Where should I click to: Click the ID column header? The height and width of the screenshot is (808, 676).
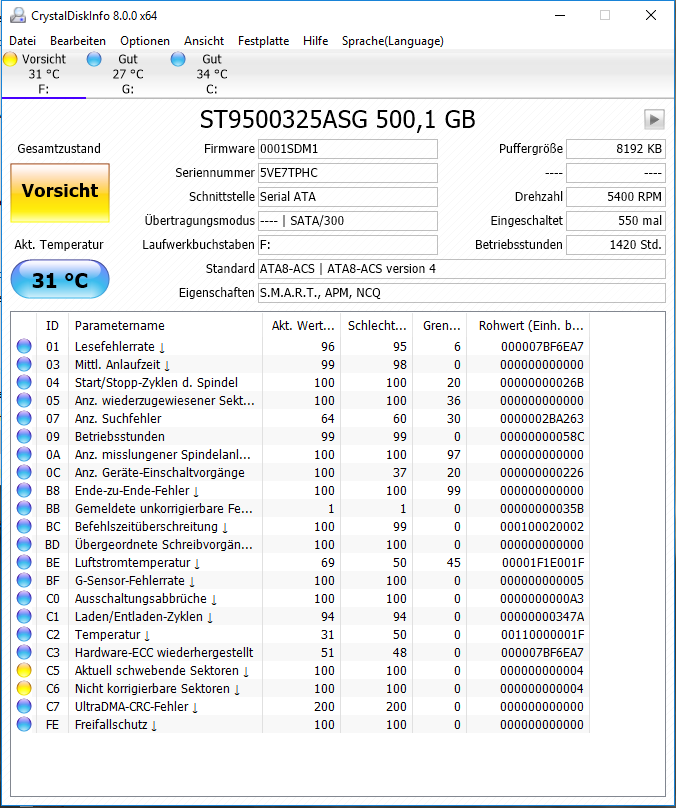[x=53, y=326]
